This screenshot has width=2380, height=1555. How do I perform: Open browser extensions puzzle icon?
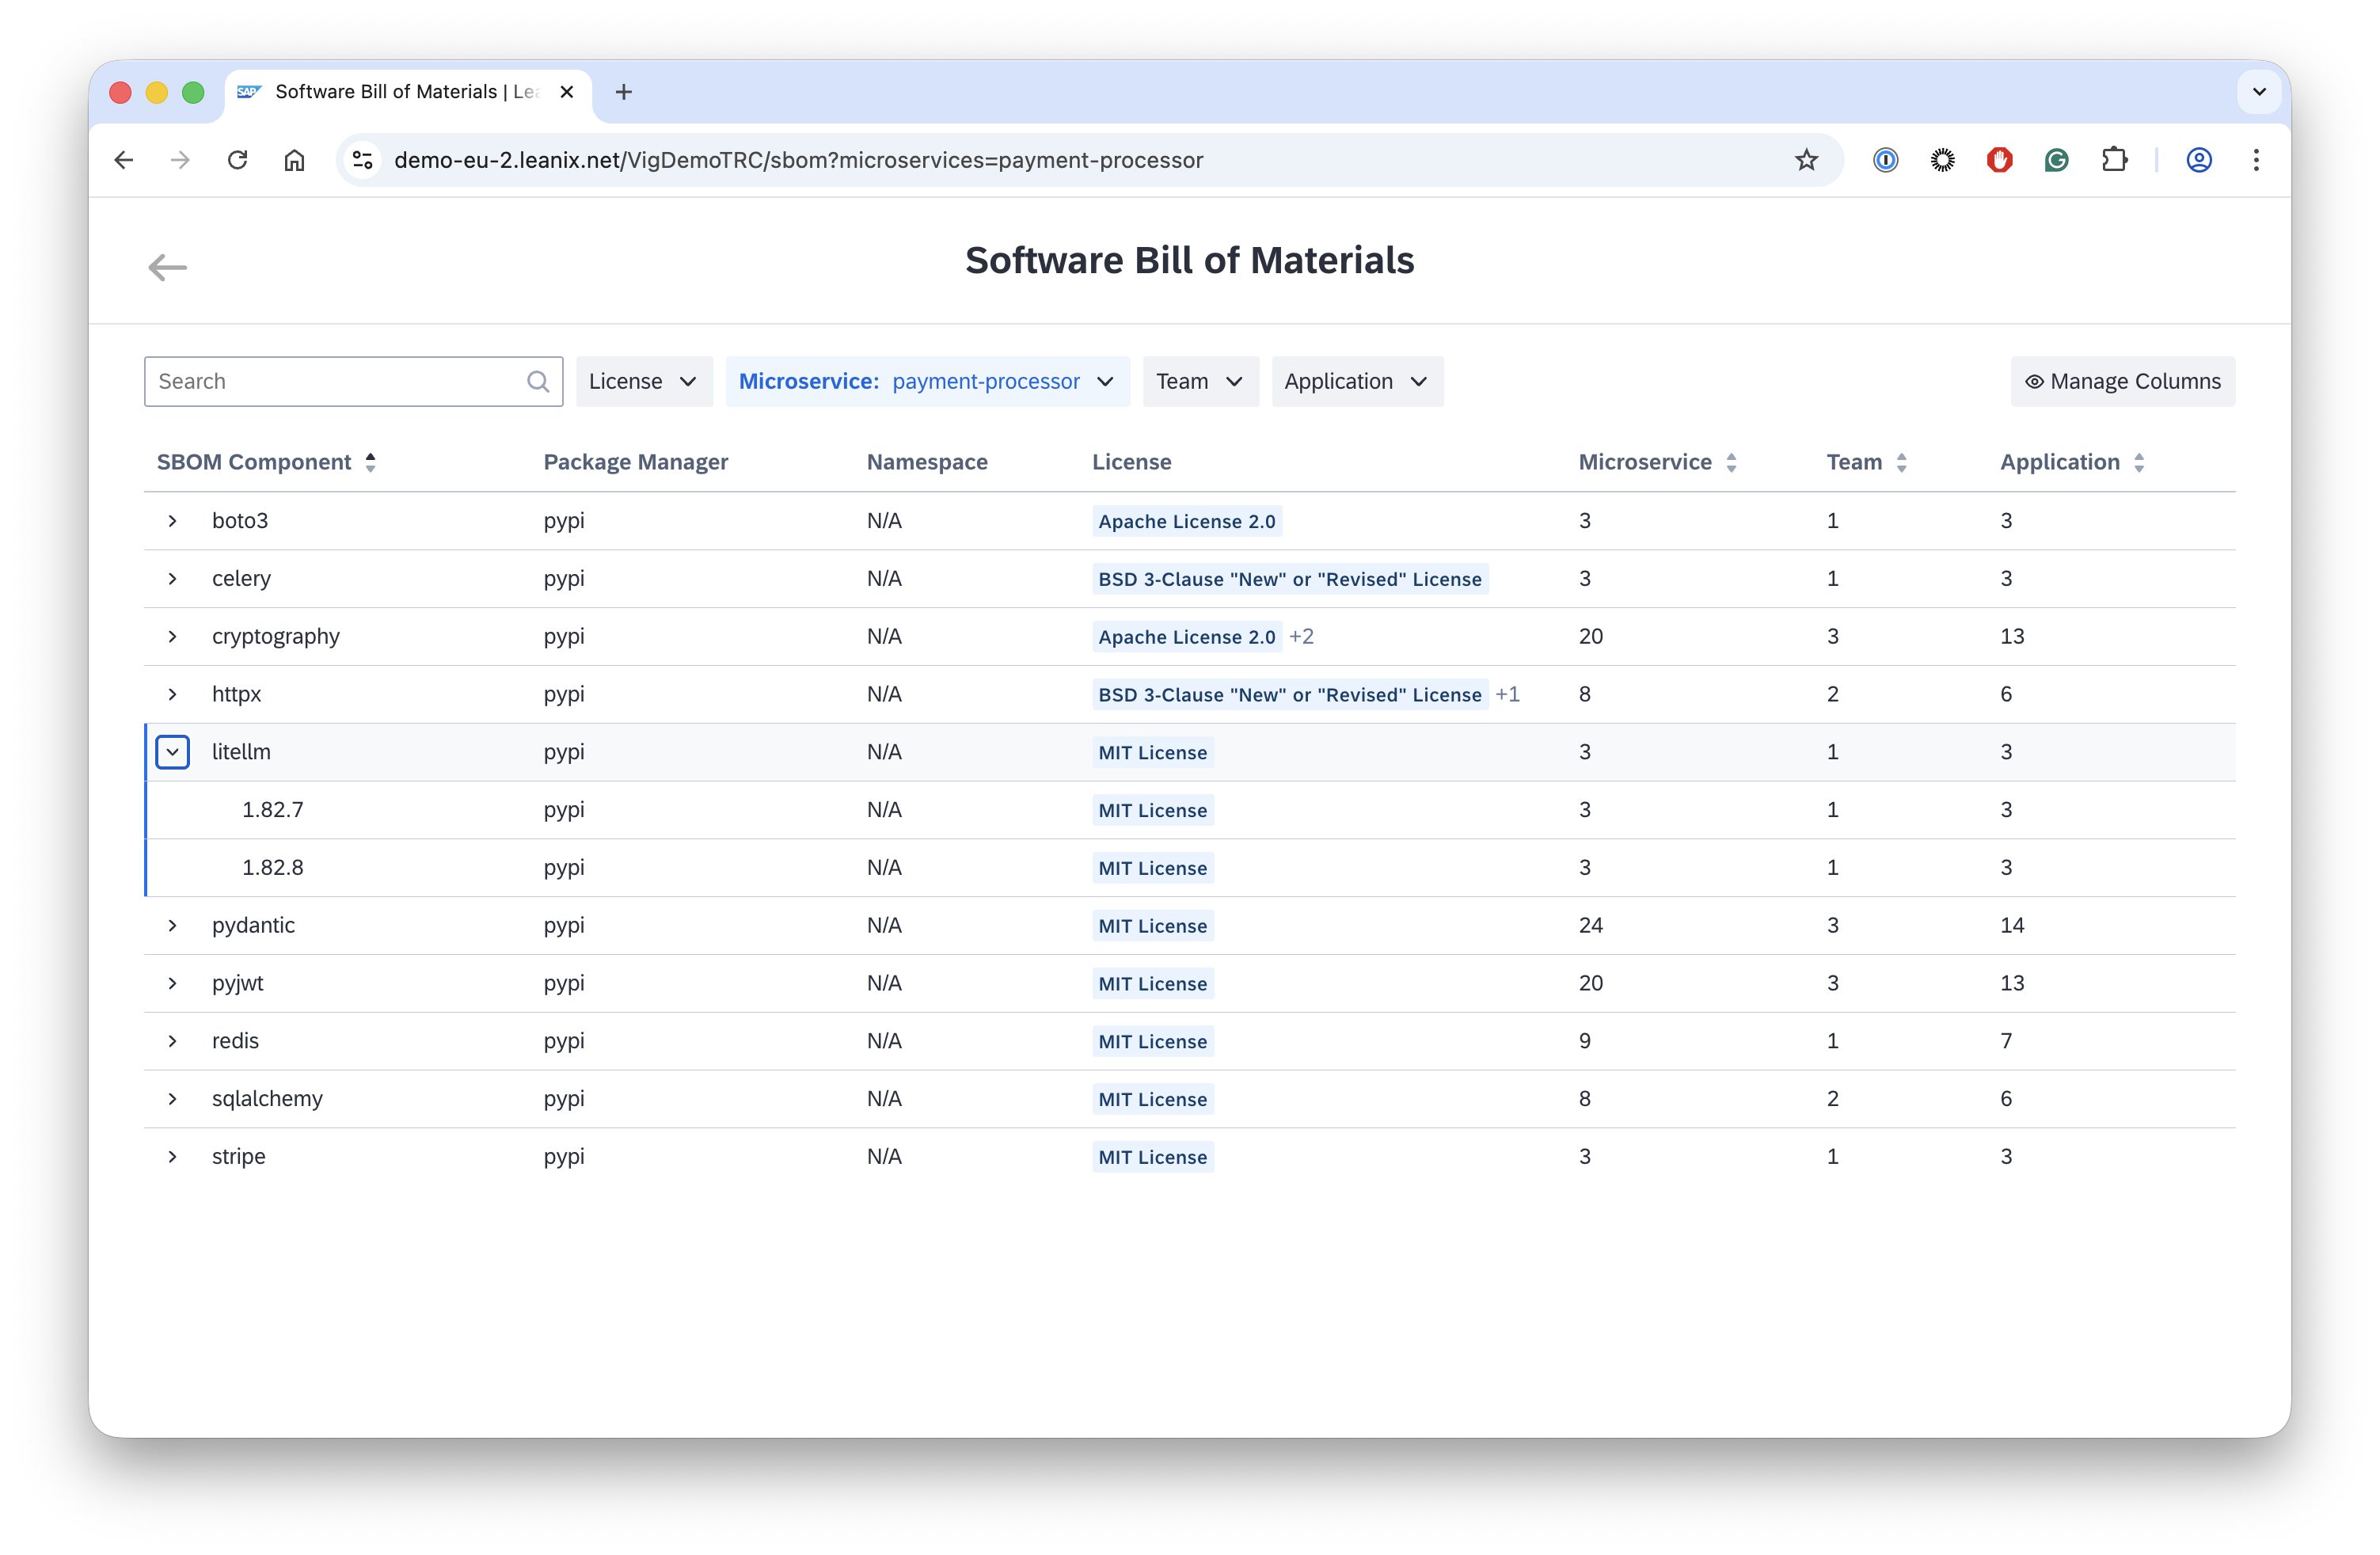coord(2113,160)
